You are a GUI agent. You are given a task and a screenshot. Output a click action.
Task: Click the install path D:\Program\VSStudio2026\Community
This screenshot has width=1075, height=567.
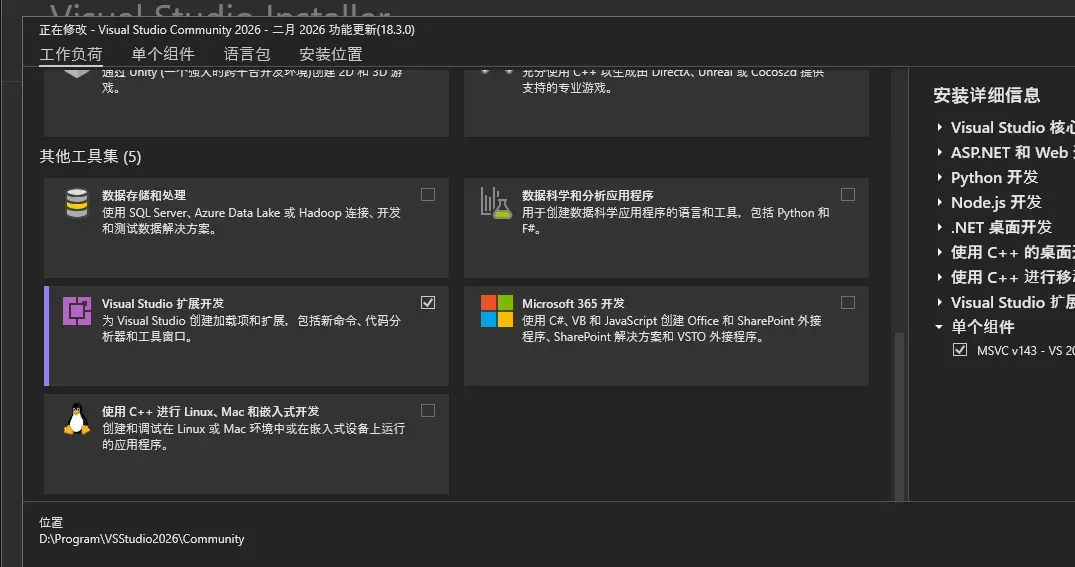click(142, 539)
